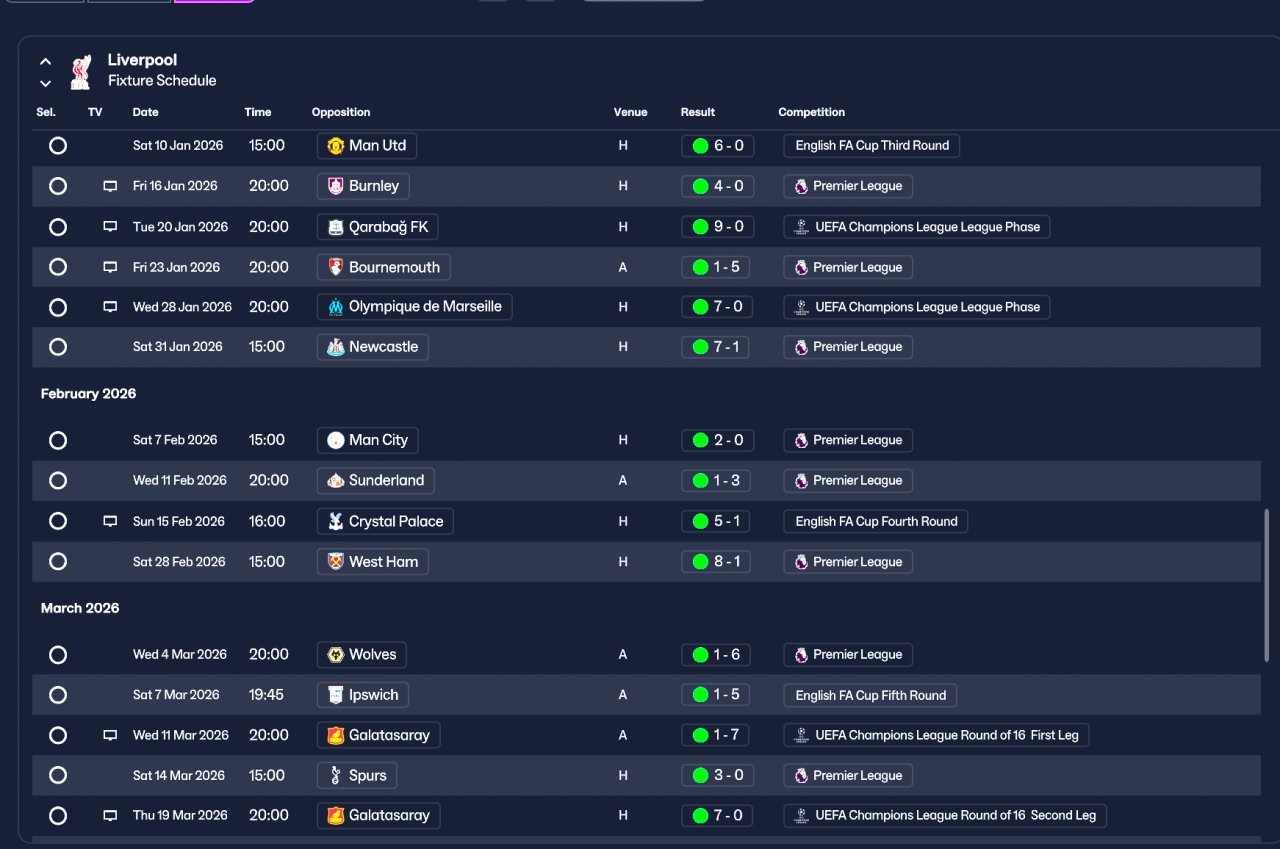Click the Olympique de Marseille crest
This screenshot has width=1280, height=849.
[336, 307]
